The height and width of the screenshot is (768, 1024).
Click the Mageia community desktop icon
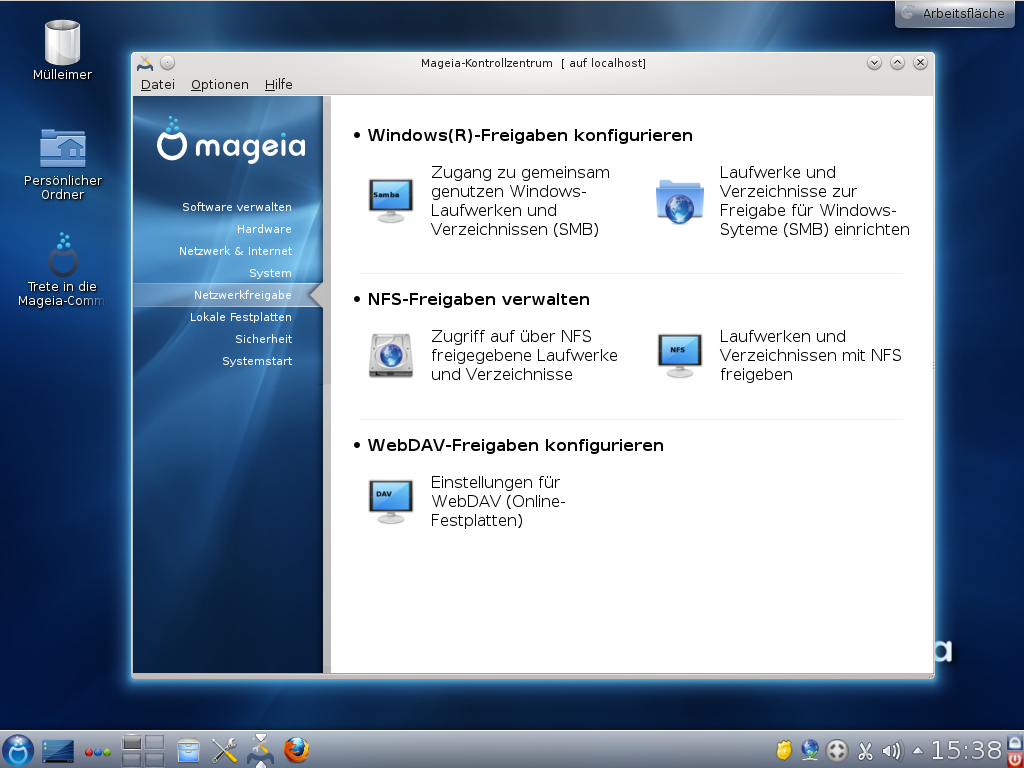[62, 270]
